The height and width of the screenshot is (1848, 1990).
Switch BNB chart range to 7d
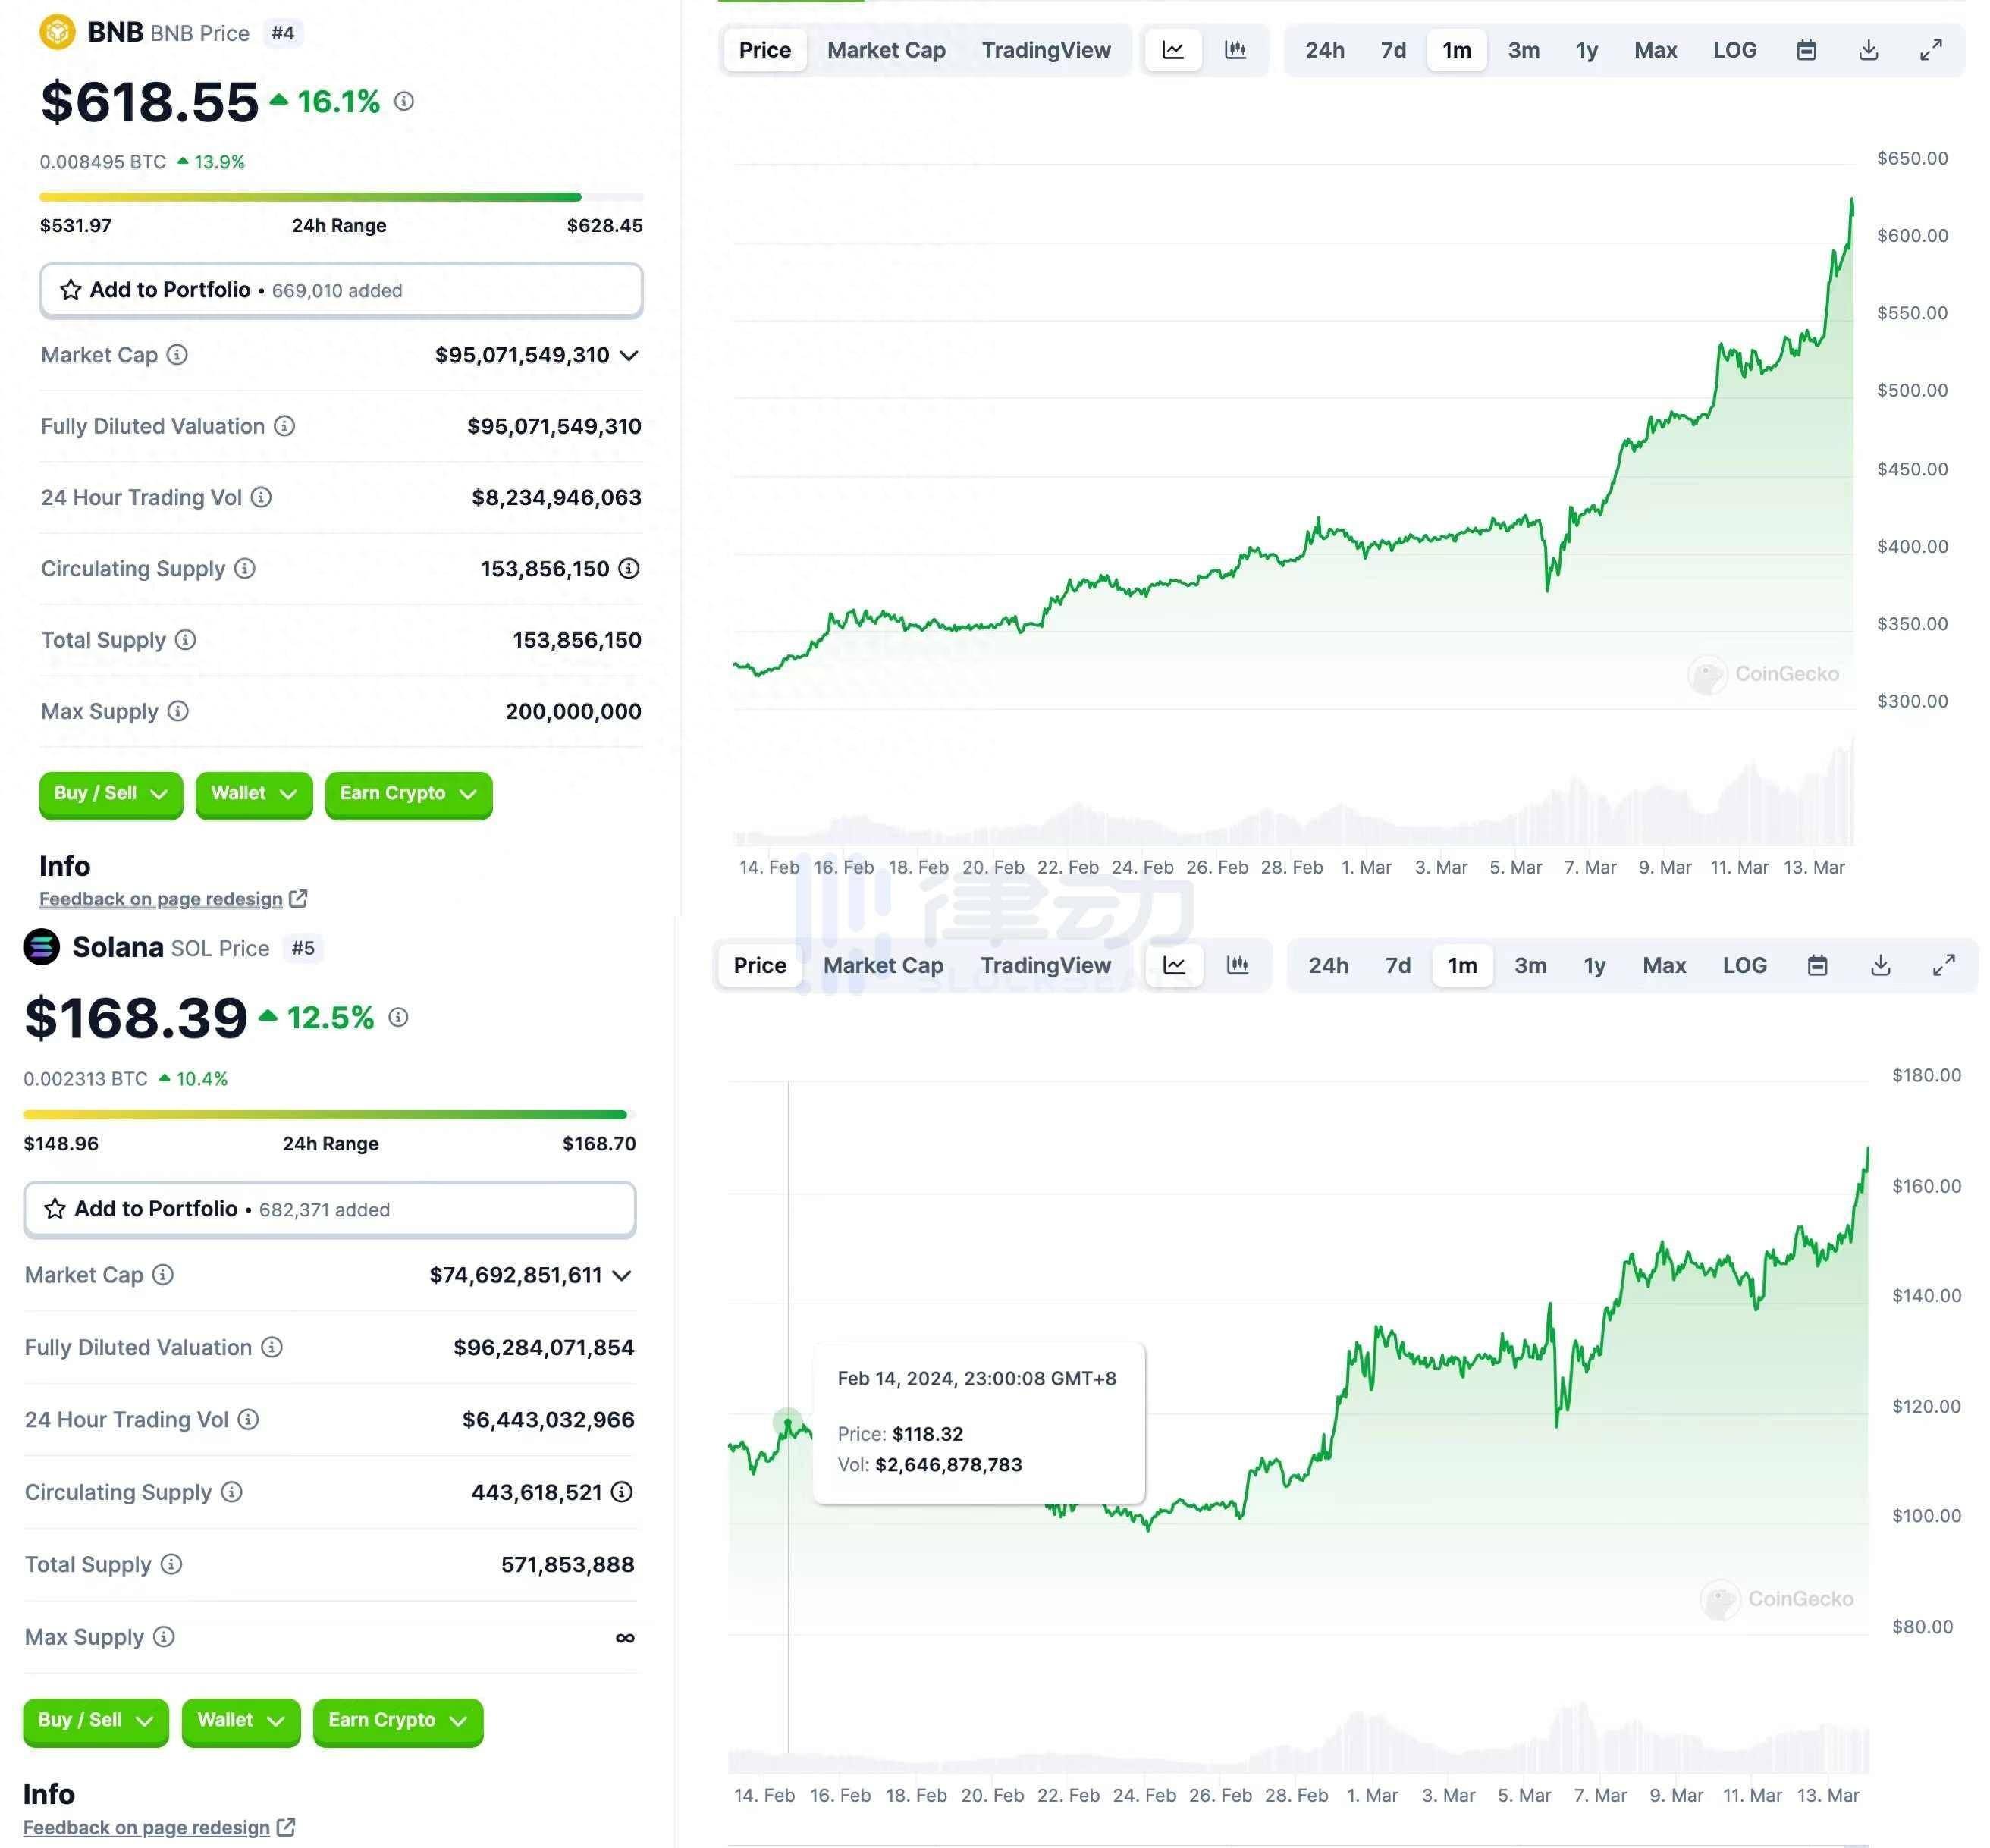(1393, 50)
